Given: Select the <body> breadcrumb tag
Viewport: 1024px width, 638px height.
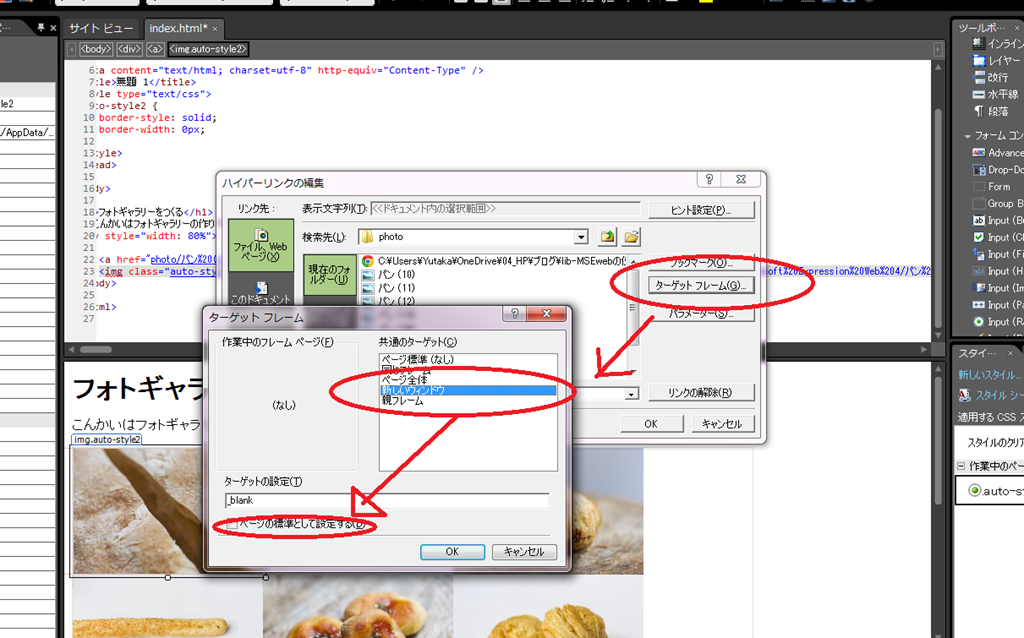Looking at the screenshot, I should [95, 49].
